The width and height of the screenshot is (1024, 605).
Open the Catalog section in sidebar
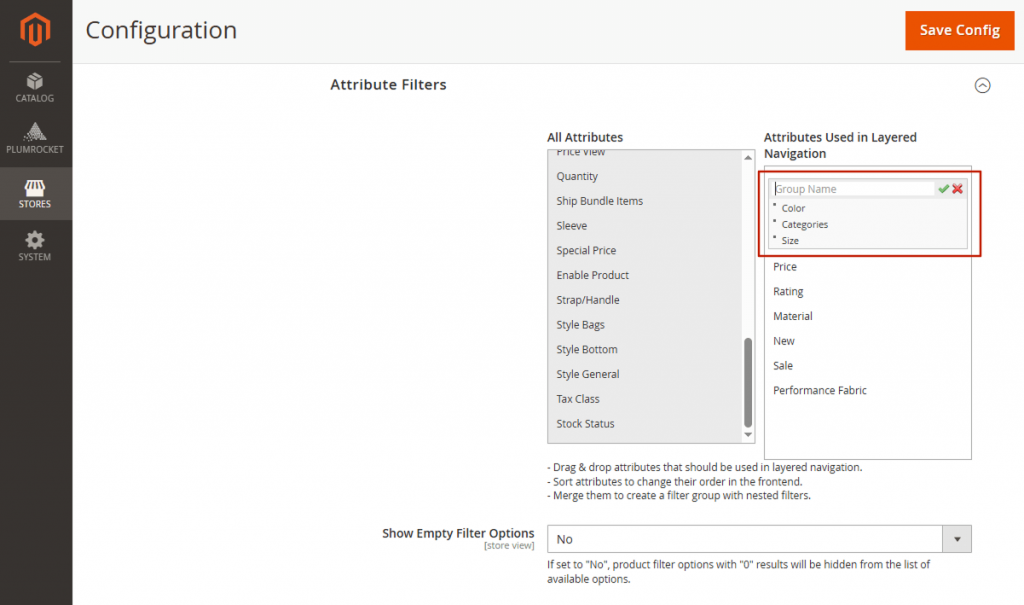tap(34, 88)
